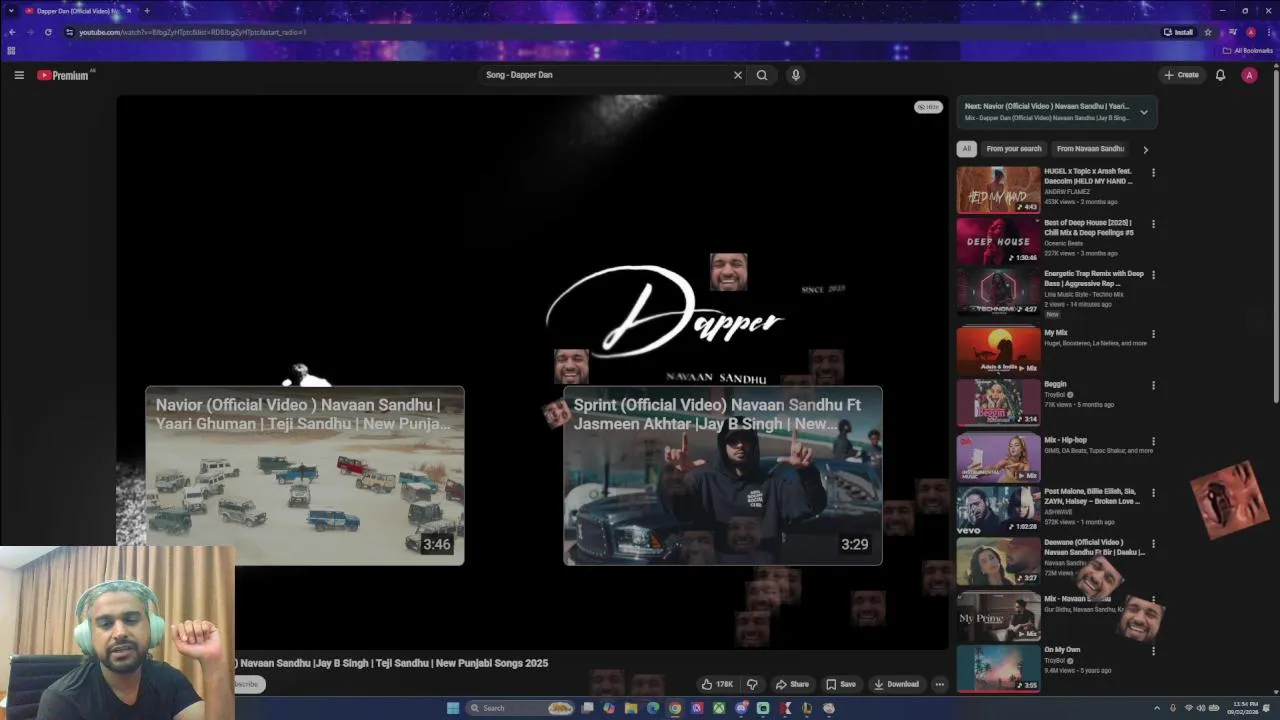Like the video (178K)
Screen dimensions: 1280x720
[718, 684]
